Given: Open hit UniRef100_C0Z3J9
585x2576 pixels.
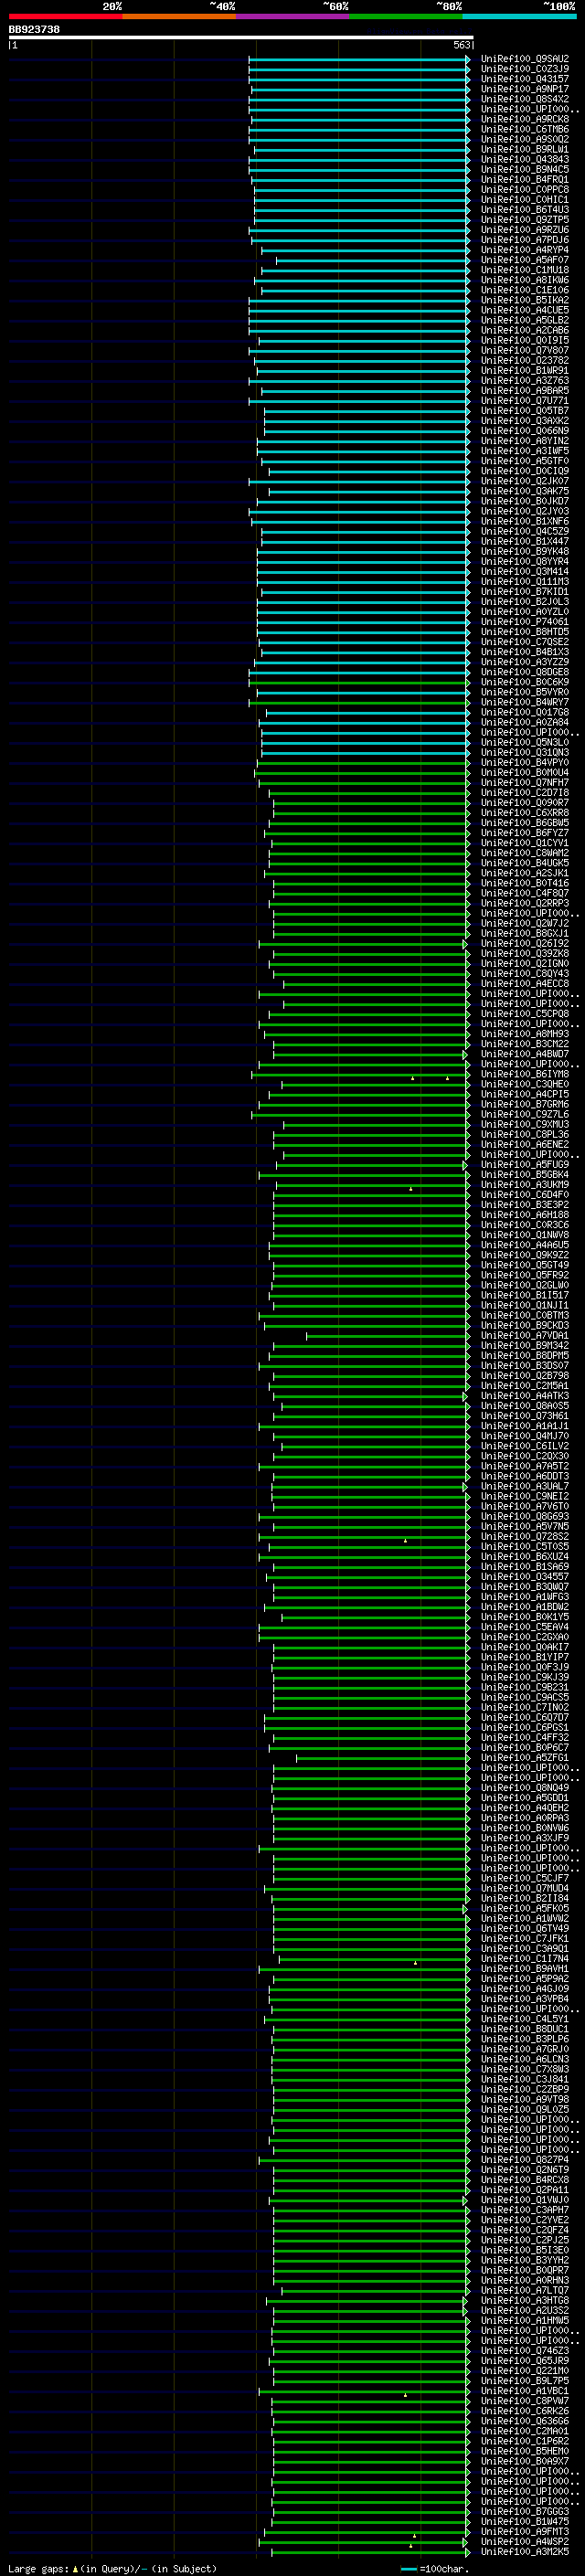Looking at the screenshot, I should [x=525, y=69].
